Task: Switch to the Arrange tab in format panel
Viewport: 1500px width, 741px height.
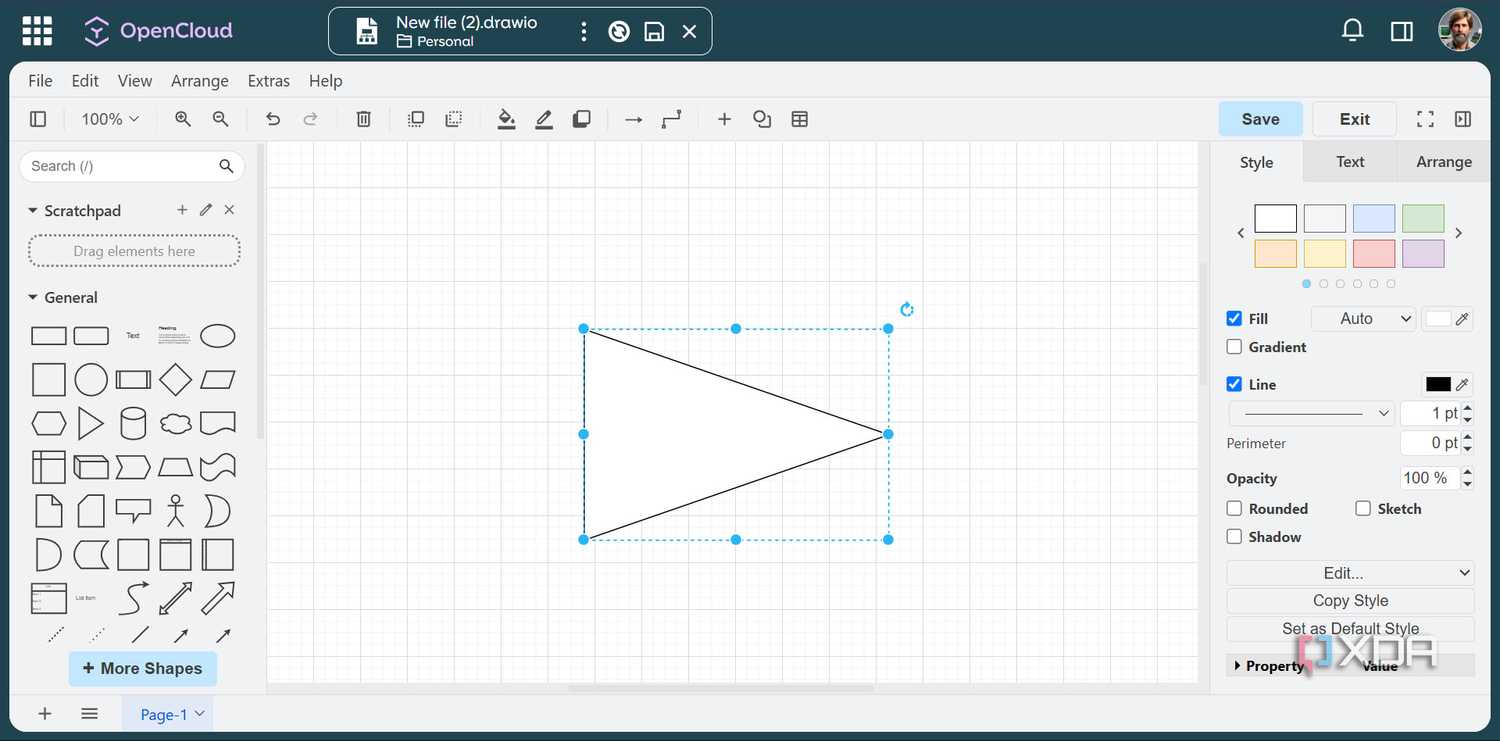Action: [x=1444, y=162]
